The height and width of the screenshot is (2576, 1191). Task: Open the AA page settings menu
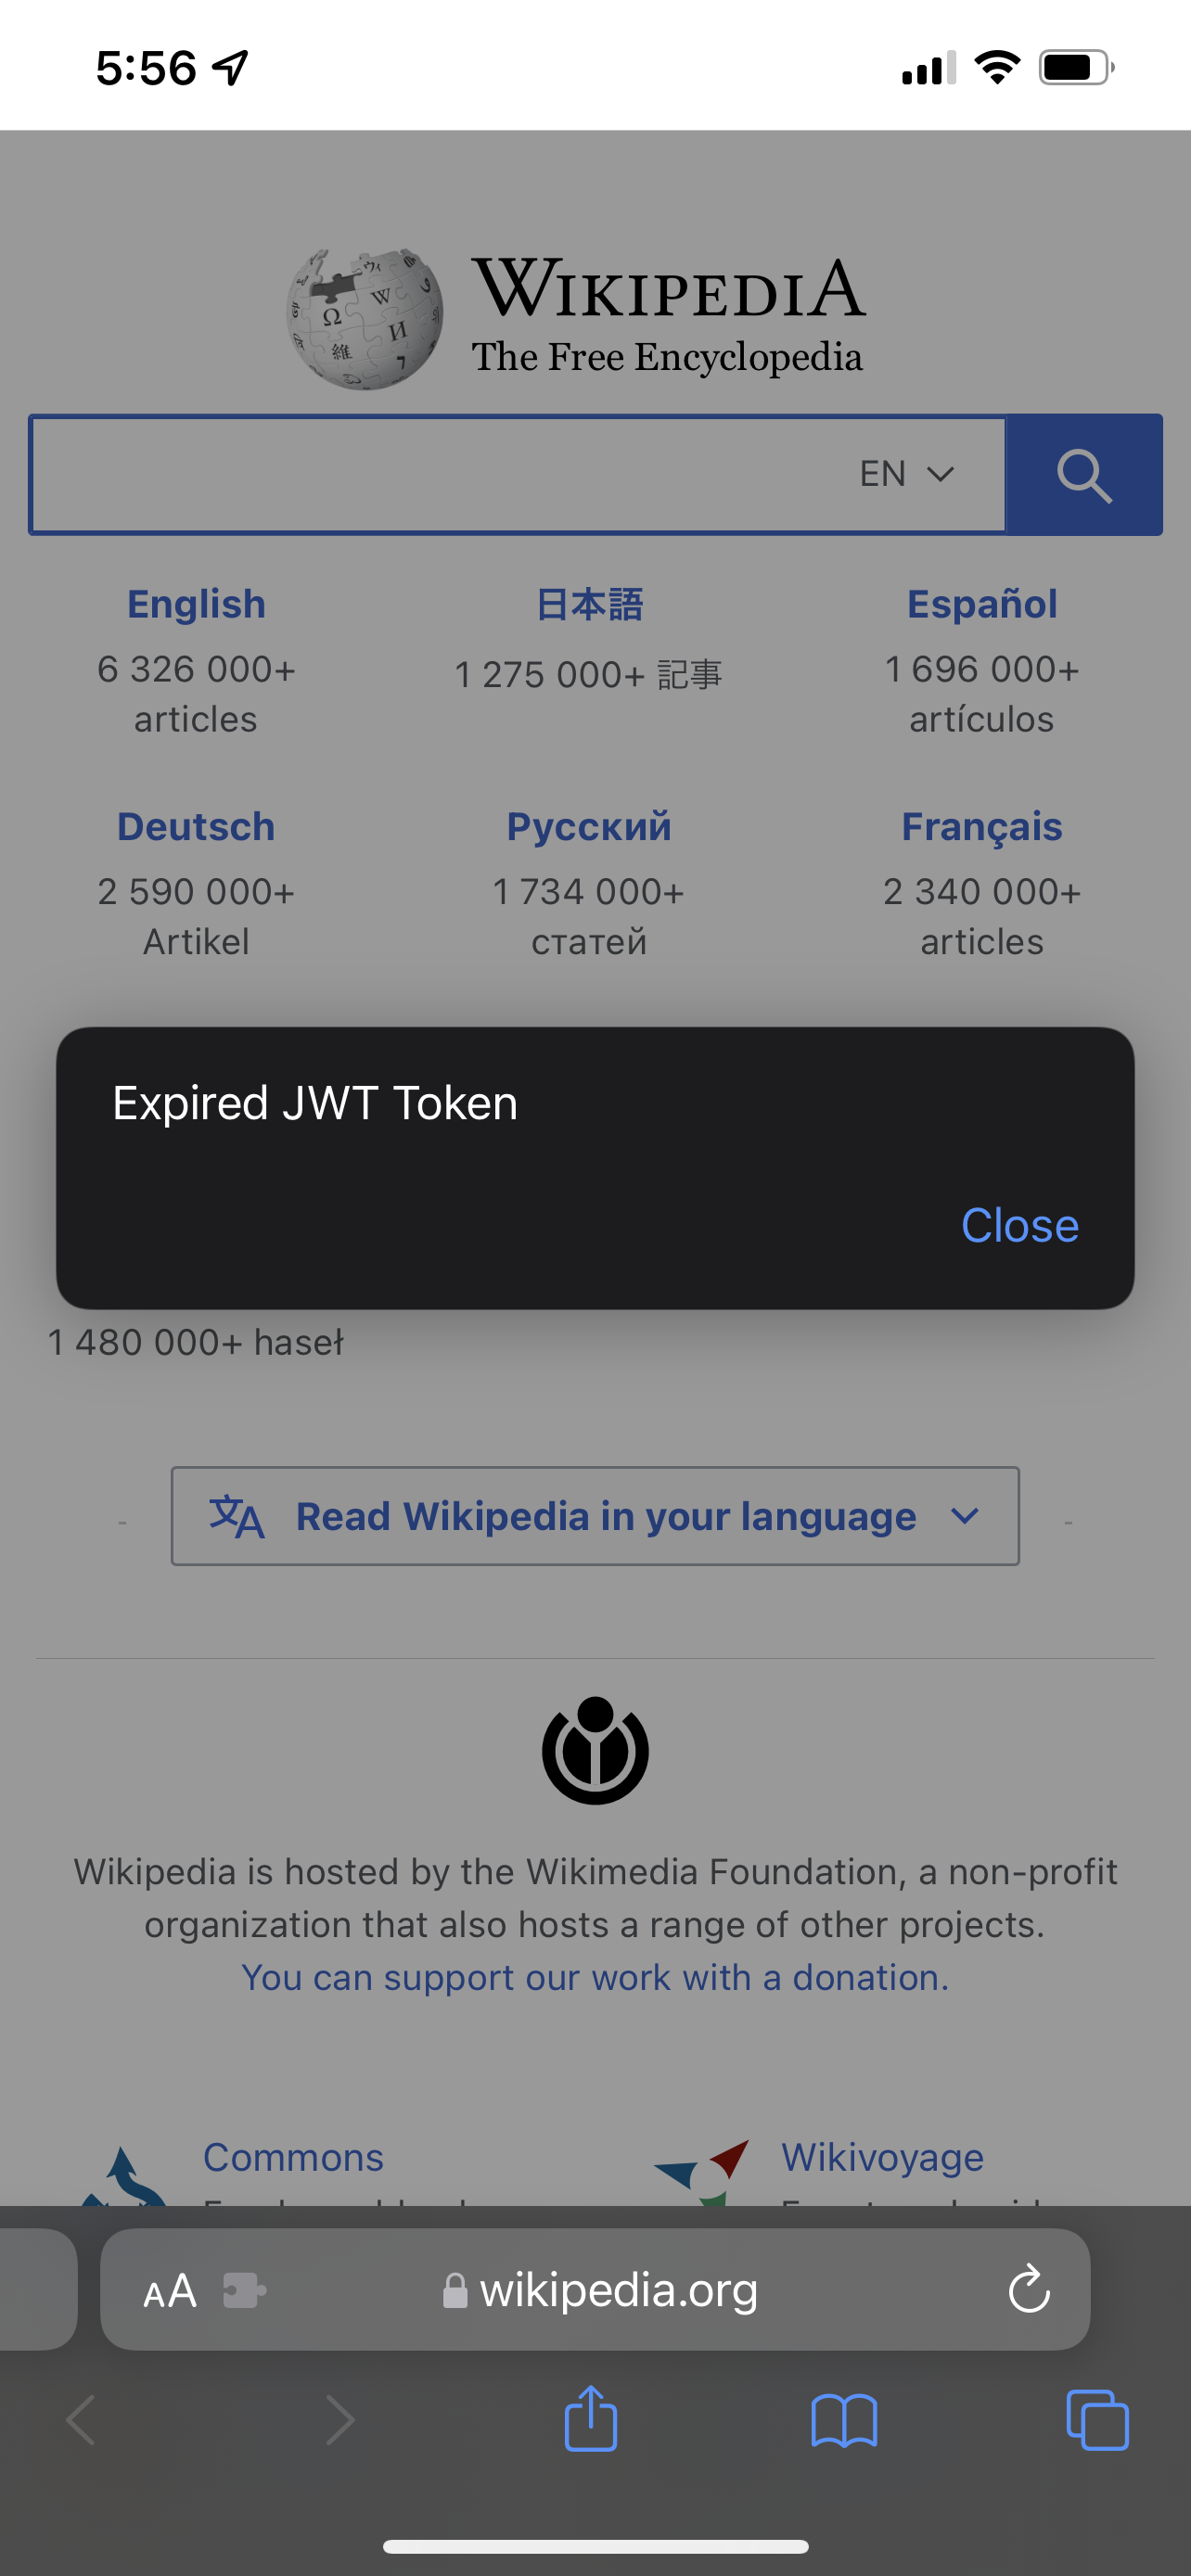tap(170, 2290)
